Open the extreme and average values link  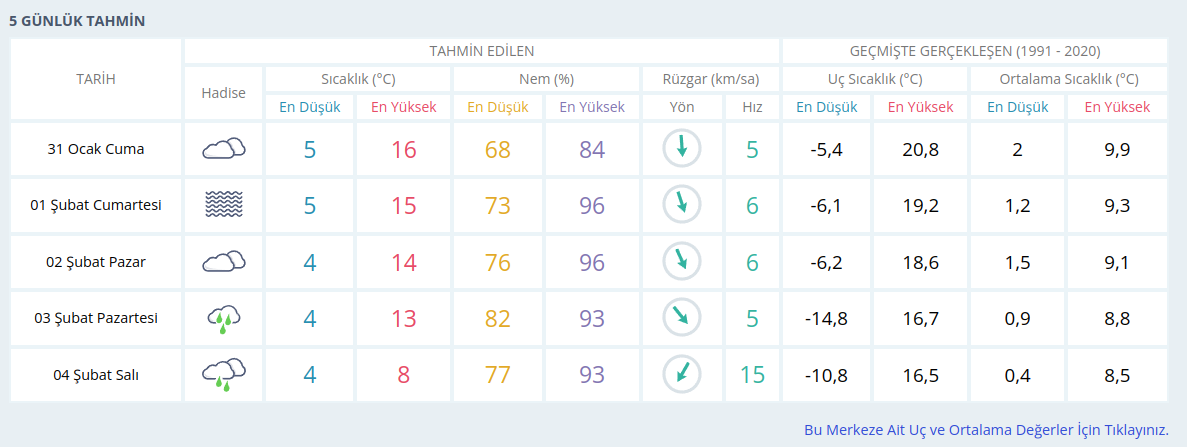click(986, 430)
